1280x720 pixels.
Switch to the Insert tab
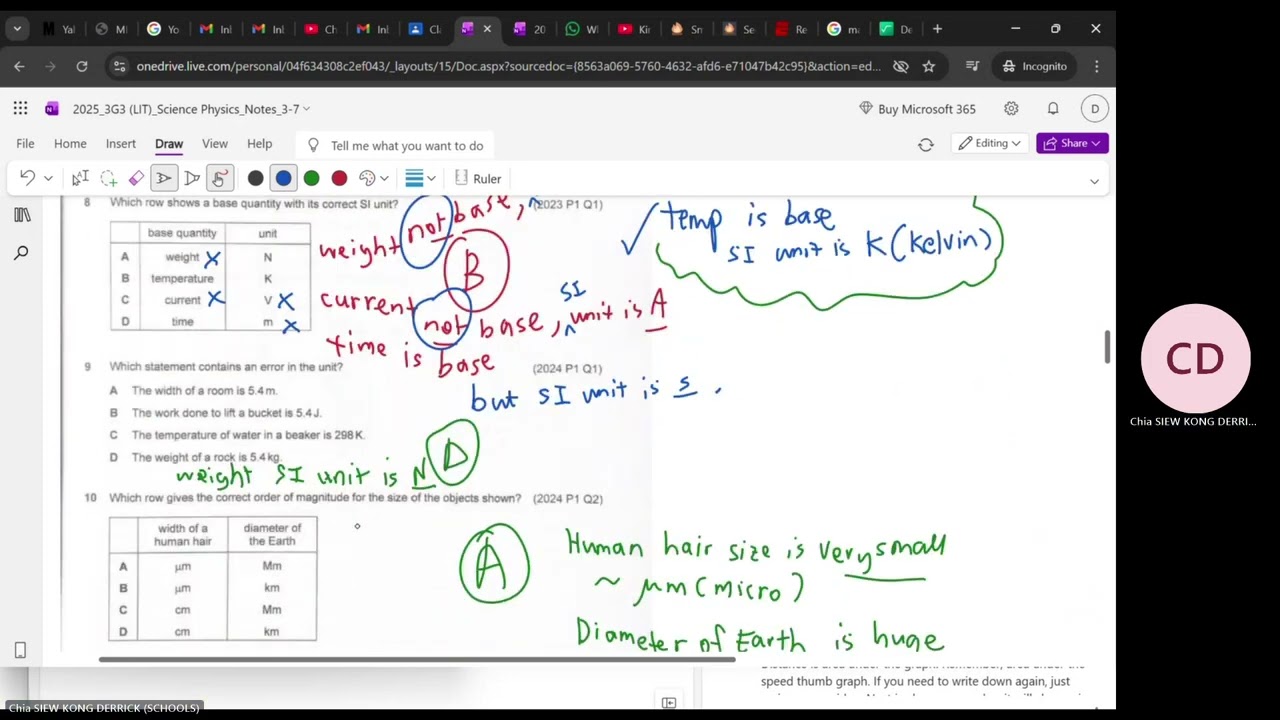point(121,144)
